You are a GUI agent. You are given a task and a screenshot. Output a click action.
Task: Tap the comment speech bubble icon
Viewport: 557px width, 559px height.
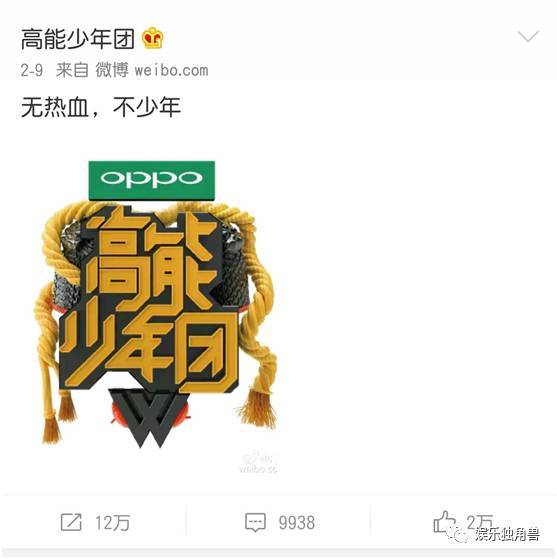(255, 523)
